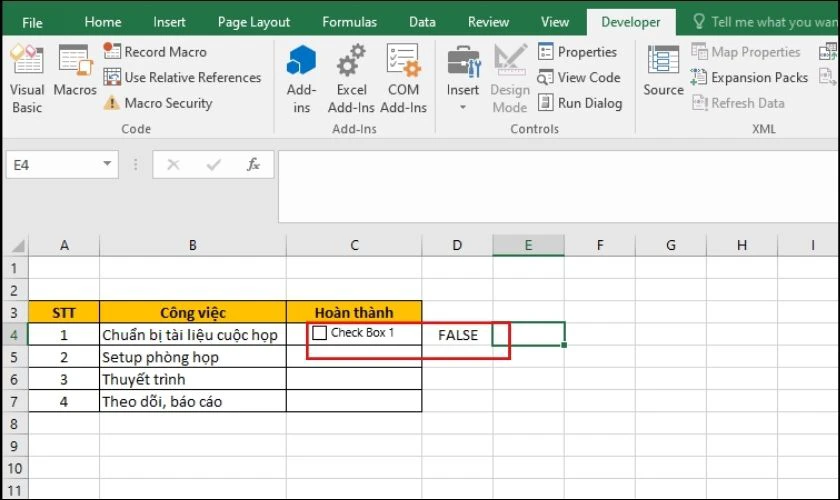Select row 3 header

pos(14,312)
